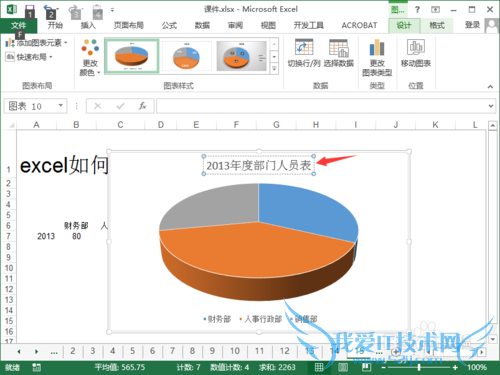Switch to the Insert (插入) tab
The image size is (500, 375).
(x=88, y=25)
